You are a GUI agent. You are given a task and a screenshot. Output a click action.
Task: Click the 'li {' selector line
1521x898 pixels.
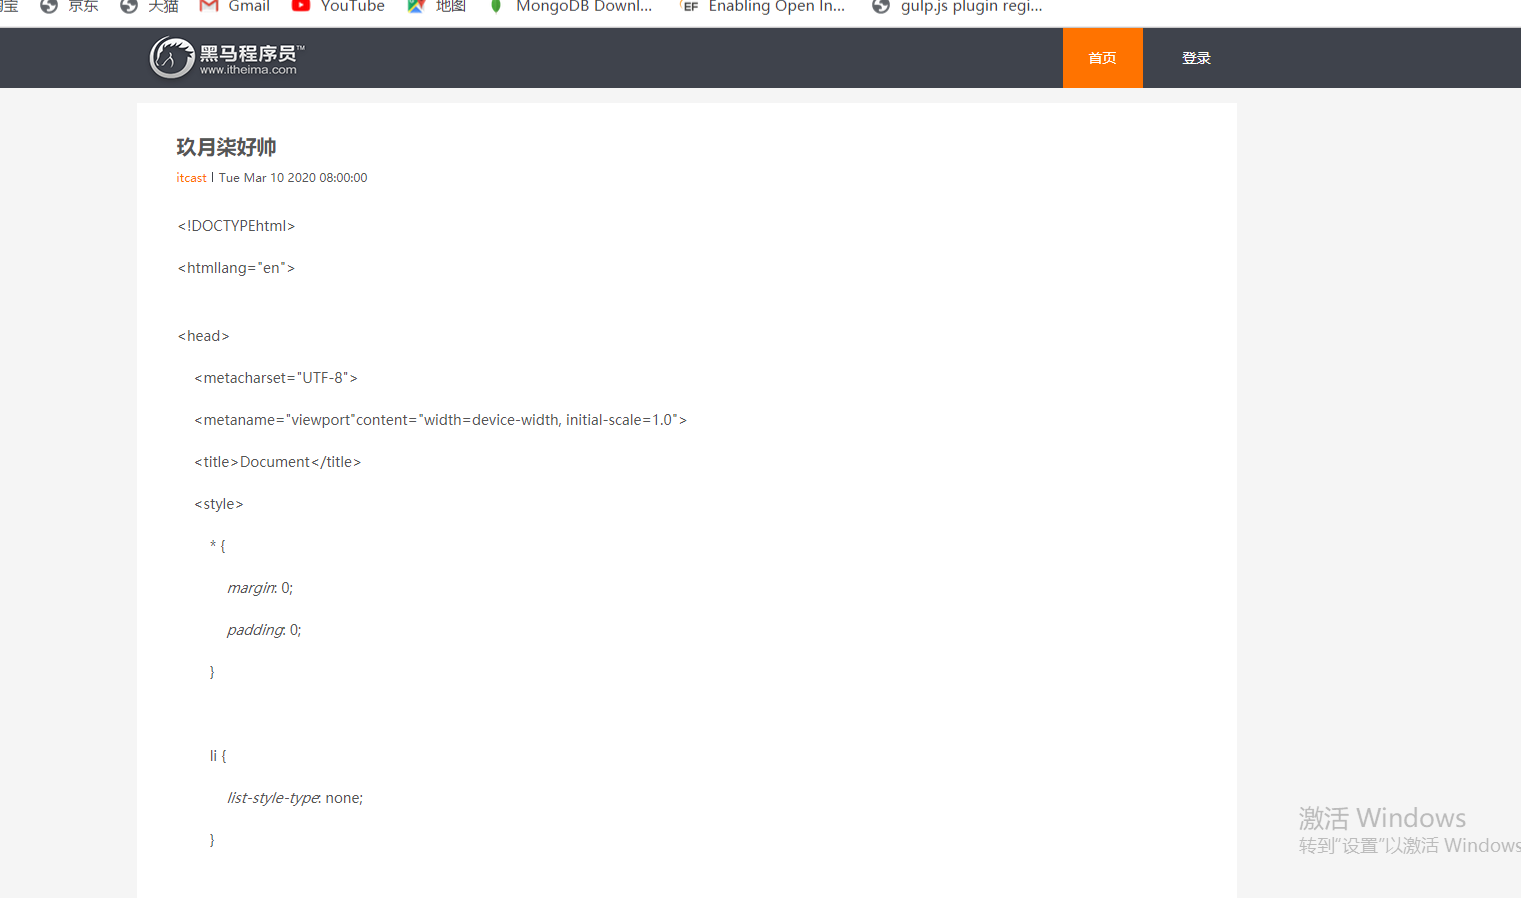(218, 756)
